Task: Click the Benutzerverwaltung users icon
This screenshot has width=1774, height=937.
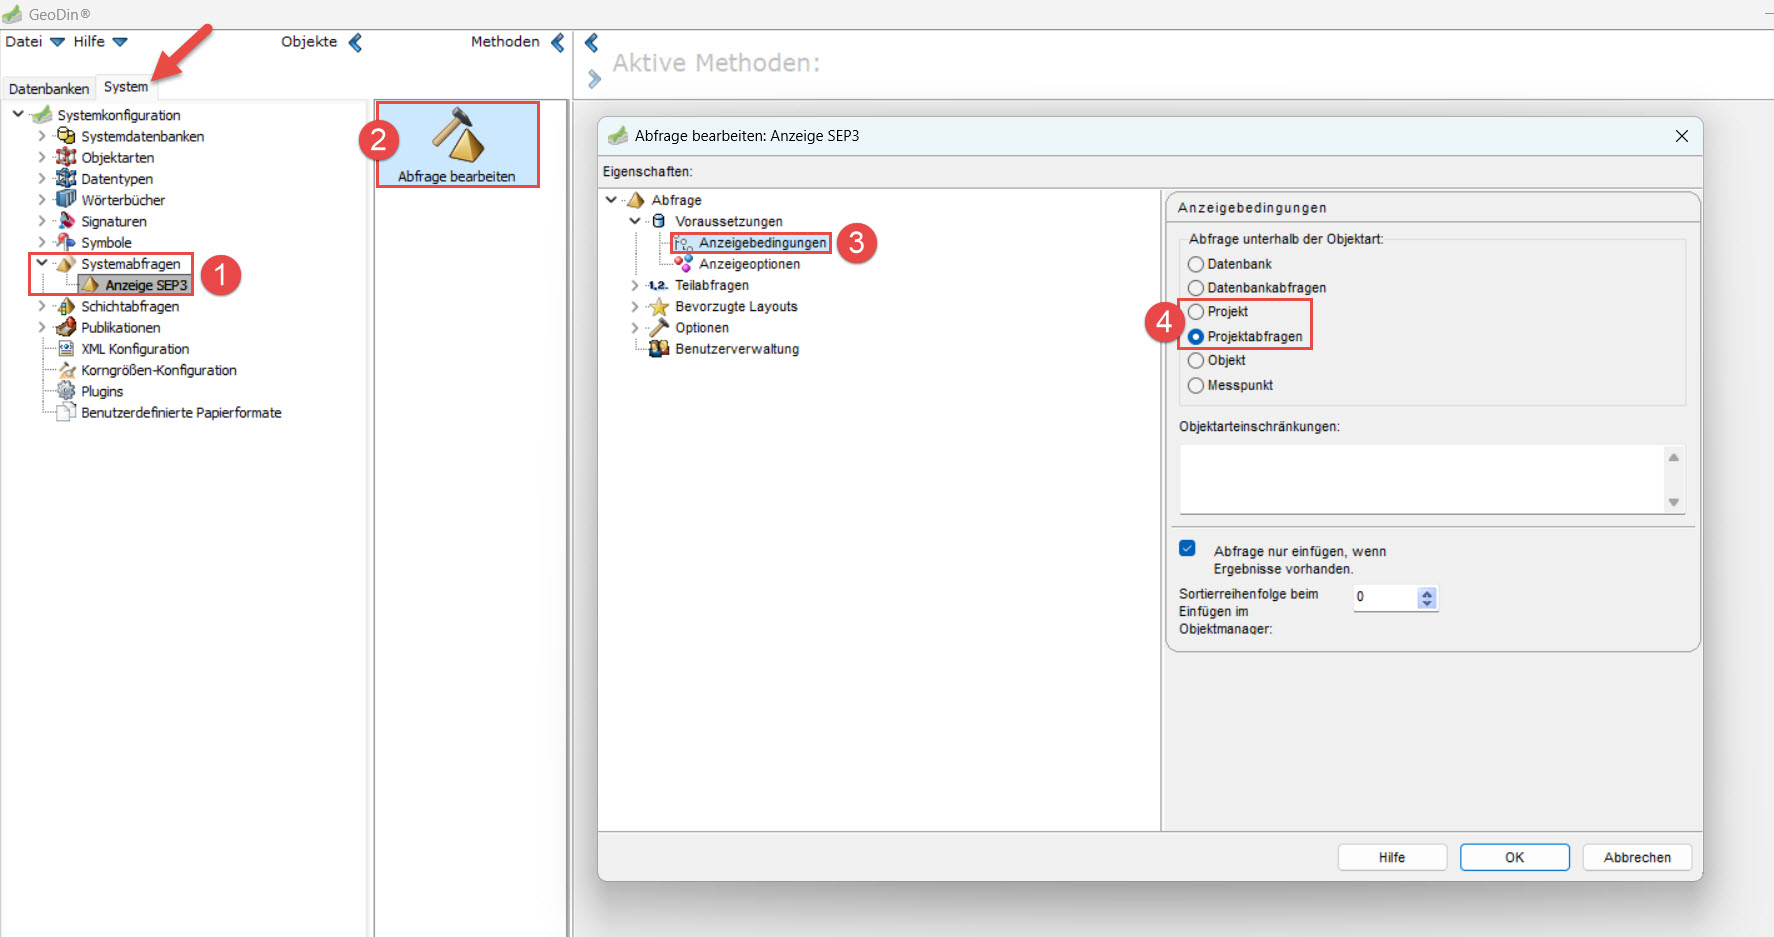Action: (x=659, y=348)
